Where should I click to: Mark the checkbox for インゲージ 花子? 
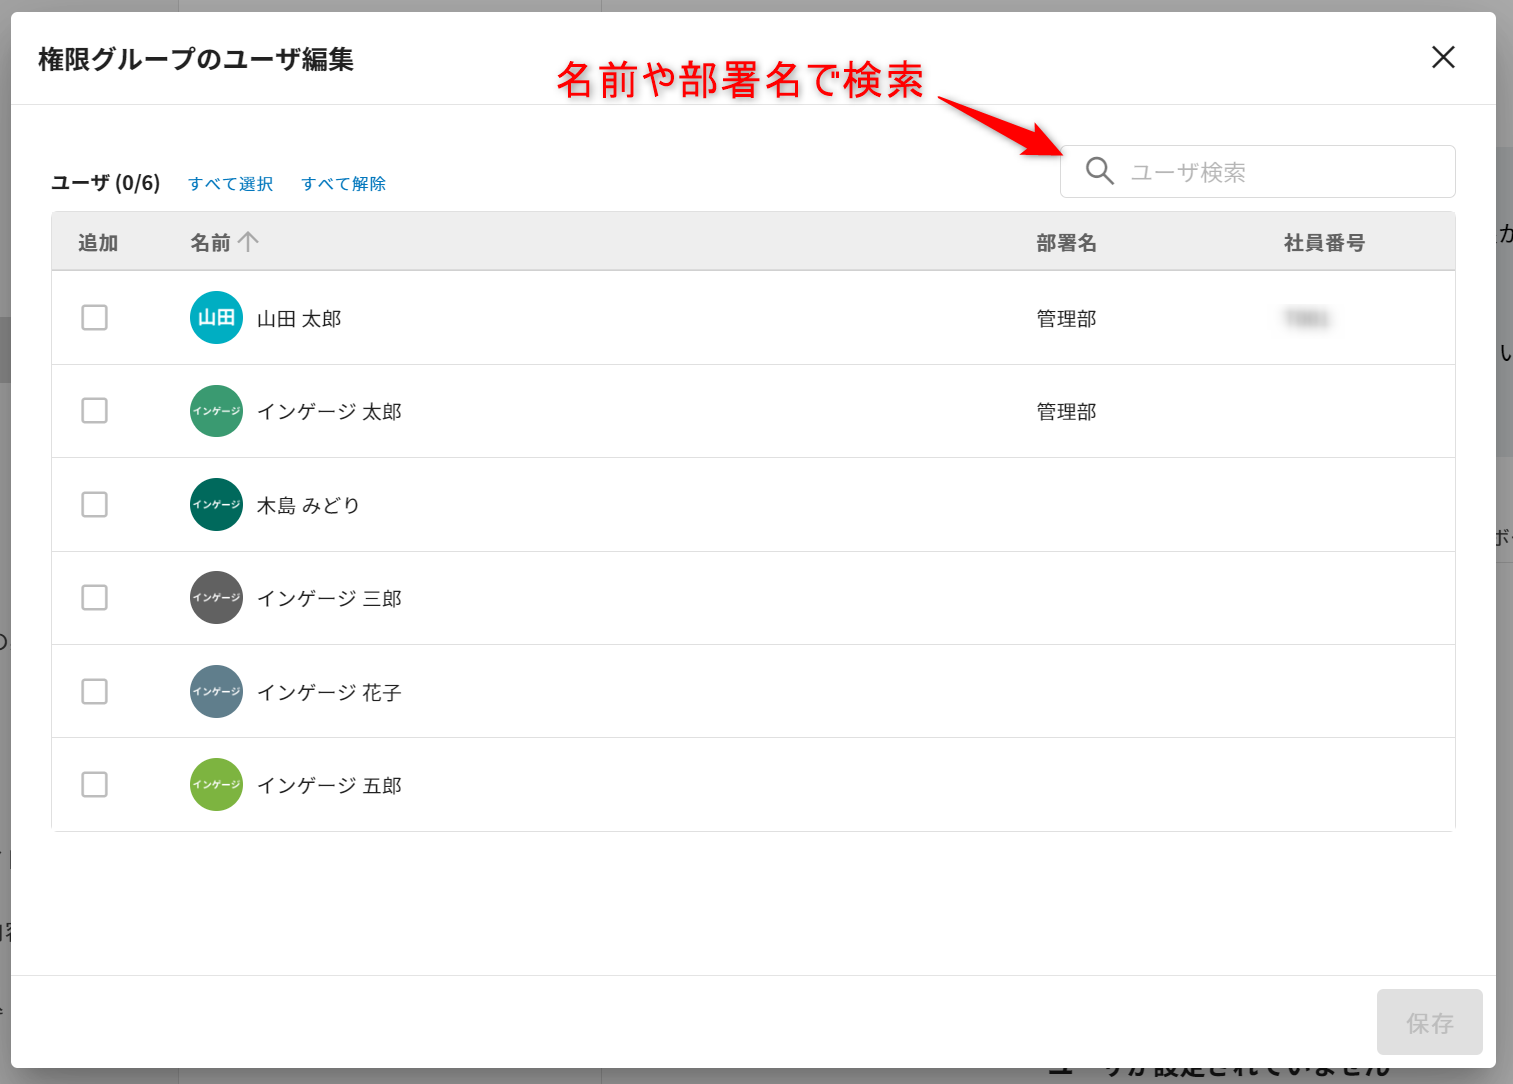click(95, 692)
